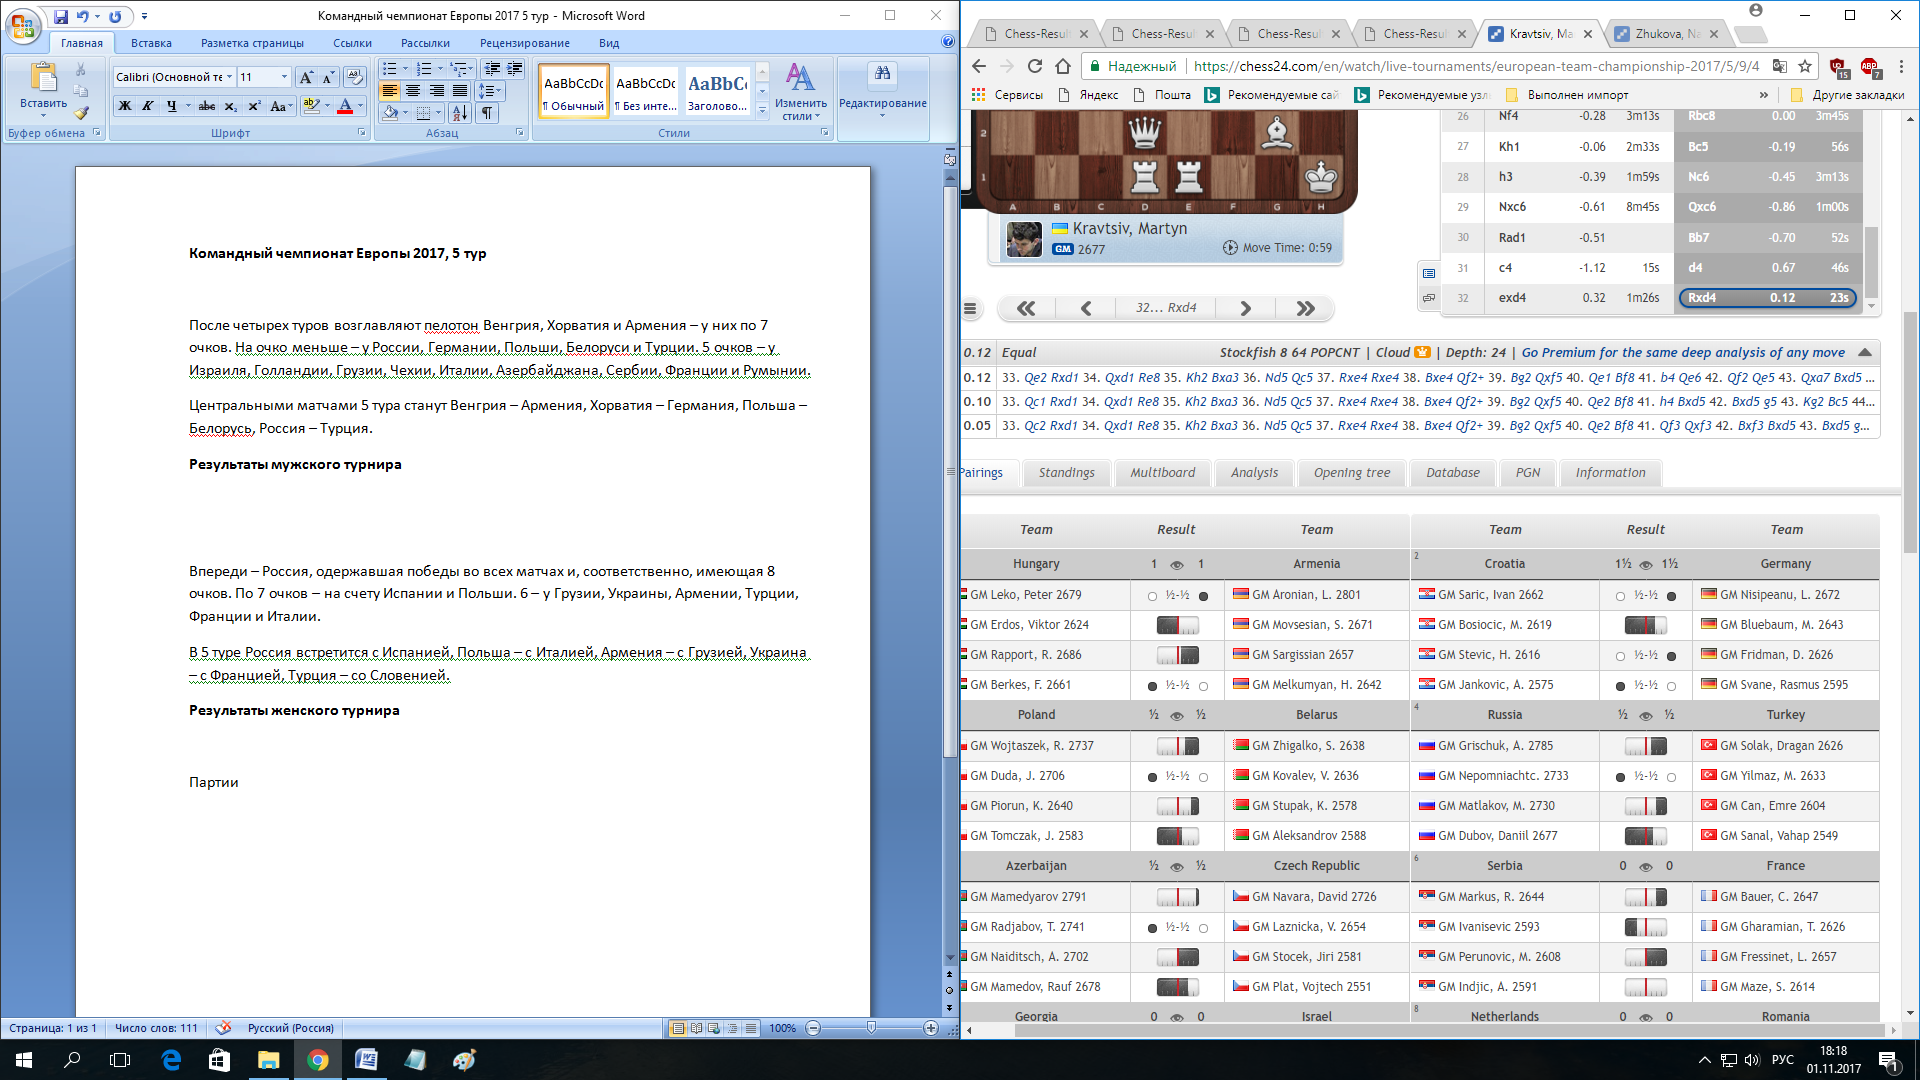Click the Chrome home icon
The image size is (1920, 1080).
1063,66
